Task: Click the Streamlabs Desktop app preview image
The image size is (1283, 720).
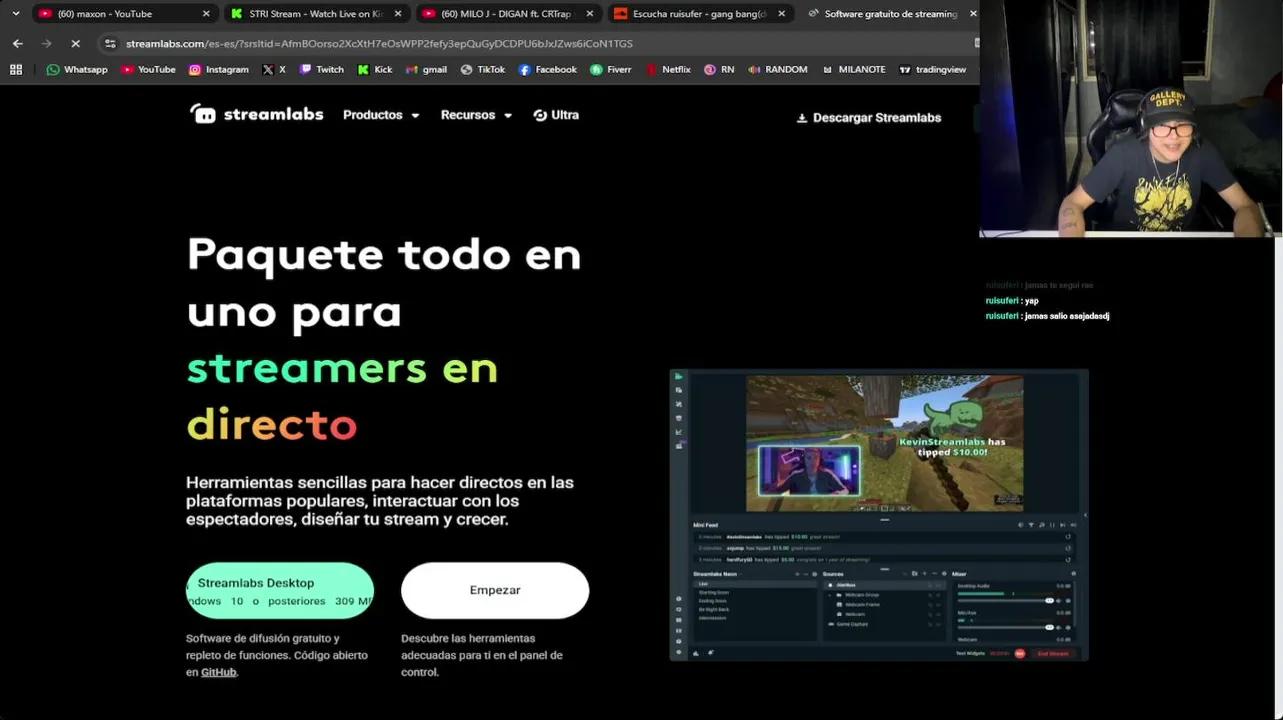Action: [x=879, y=515]
